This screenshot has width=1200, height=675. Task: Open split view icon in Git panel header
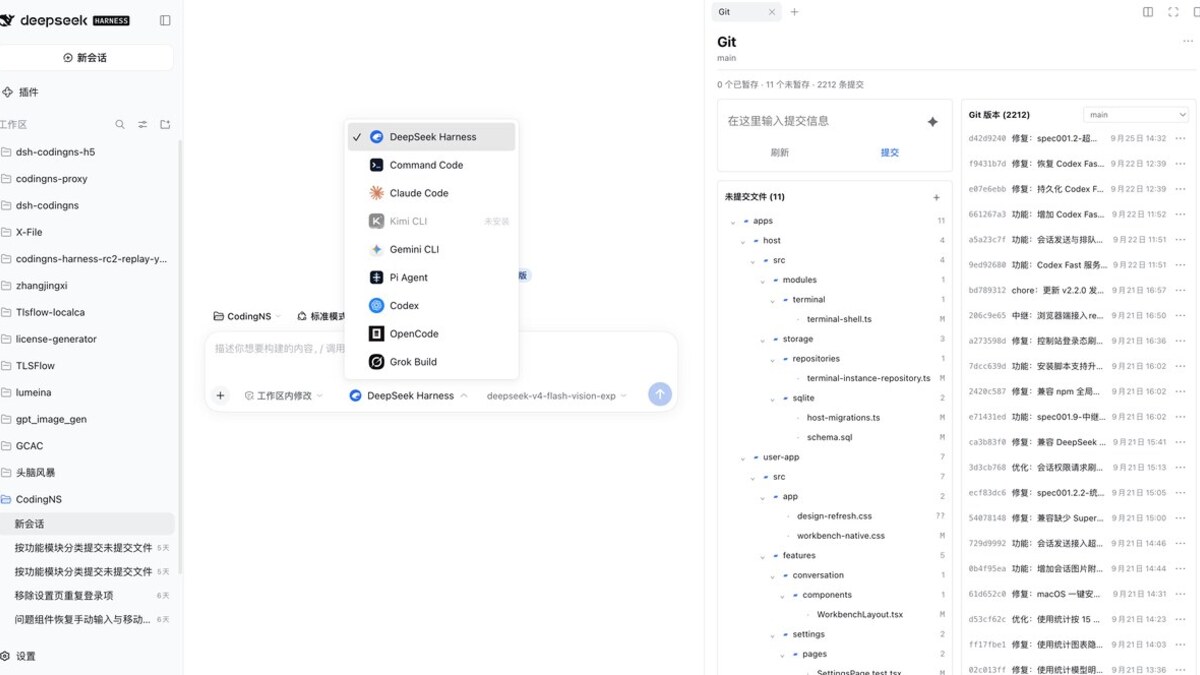[x=1148, y=12]
